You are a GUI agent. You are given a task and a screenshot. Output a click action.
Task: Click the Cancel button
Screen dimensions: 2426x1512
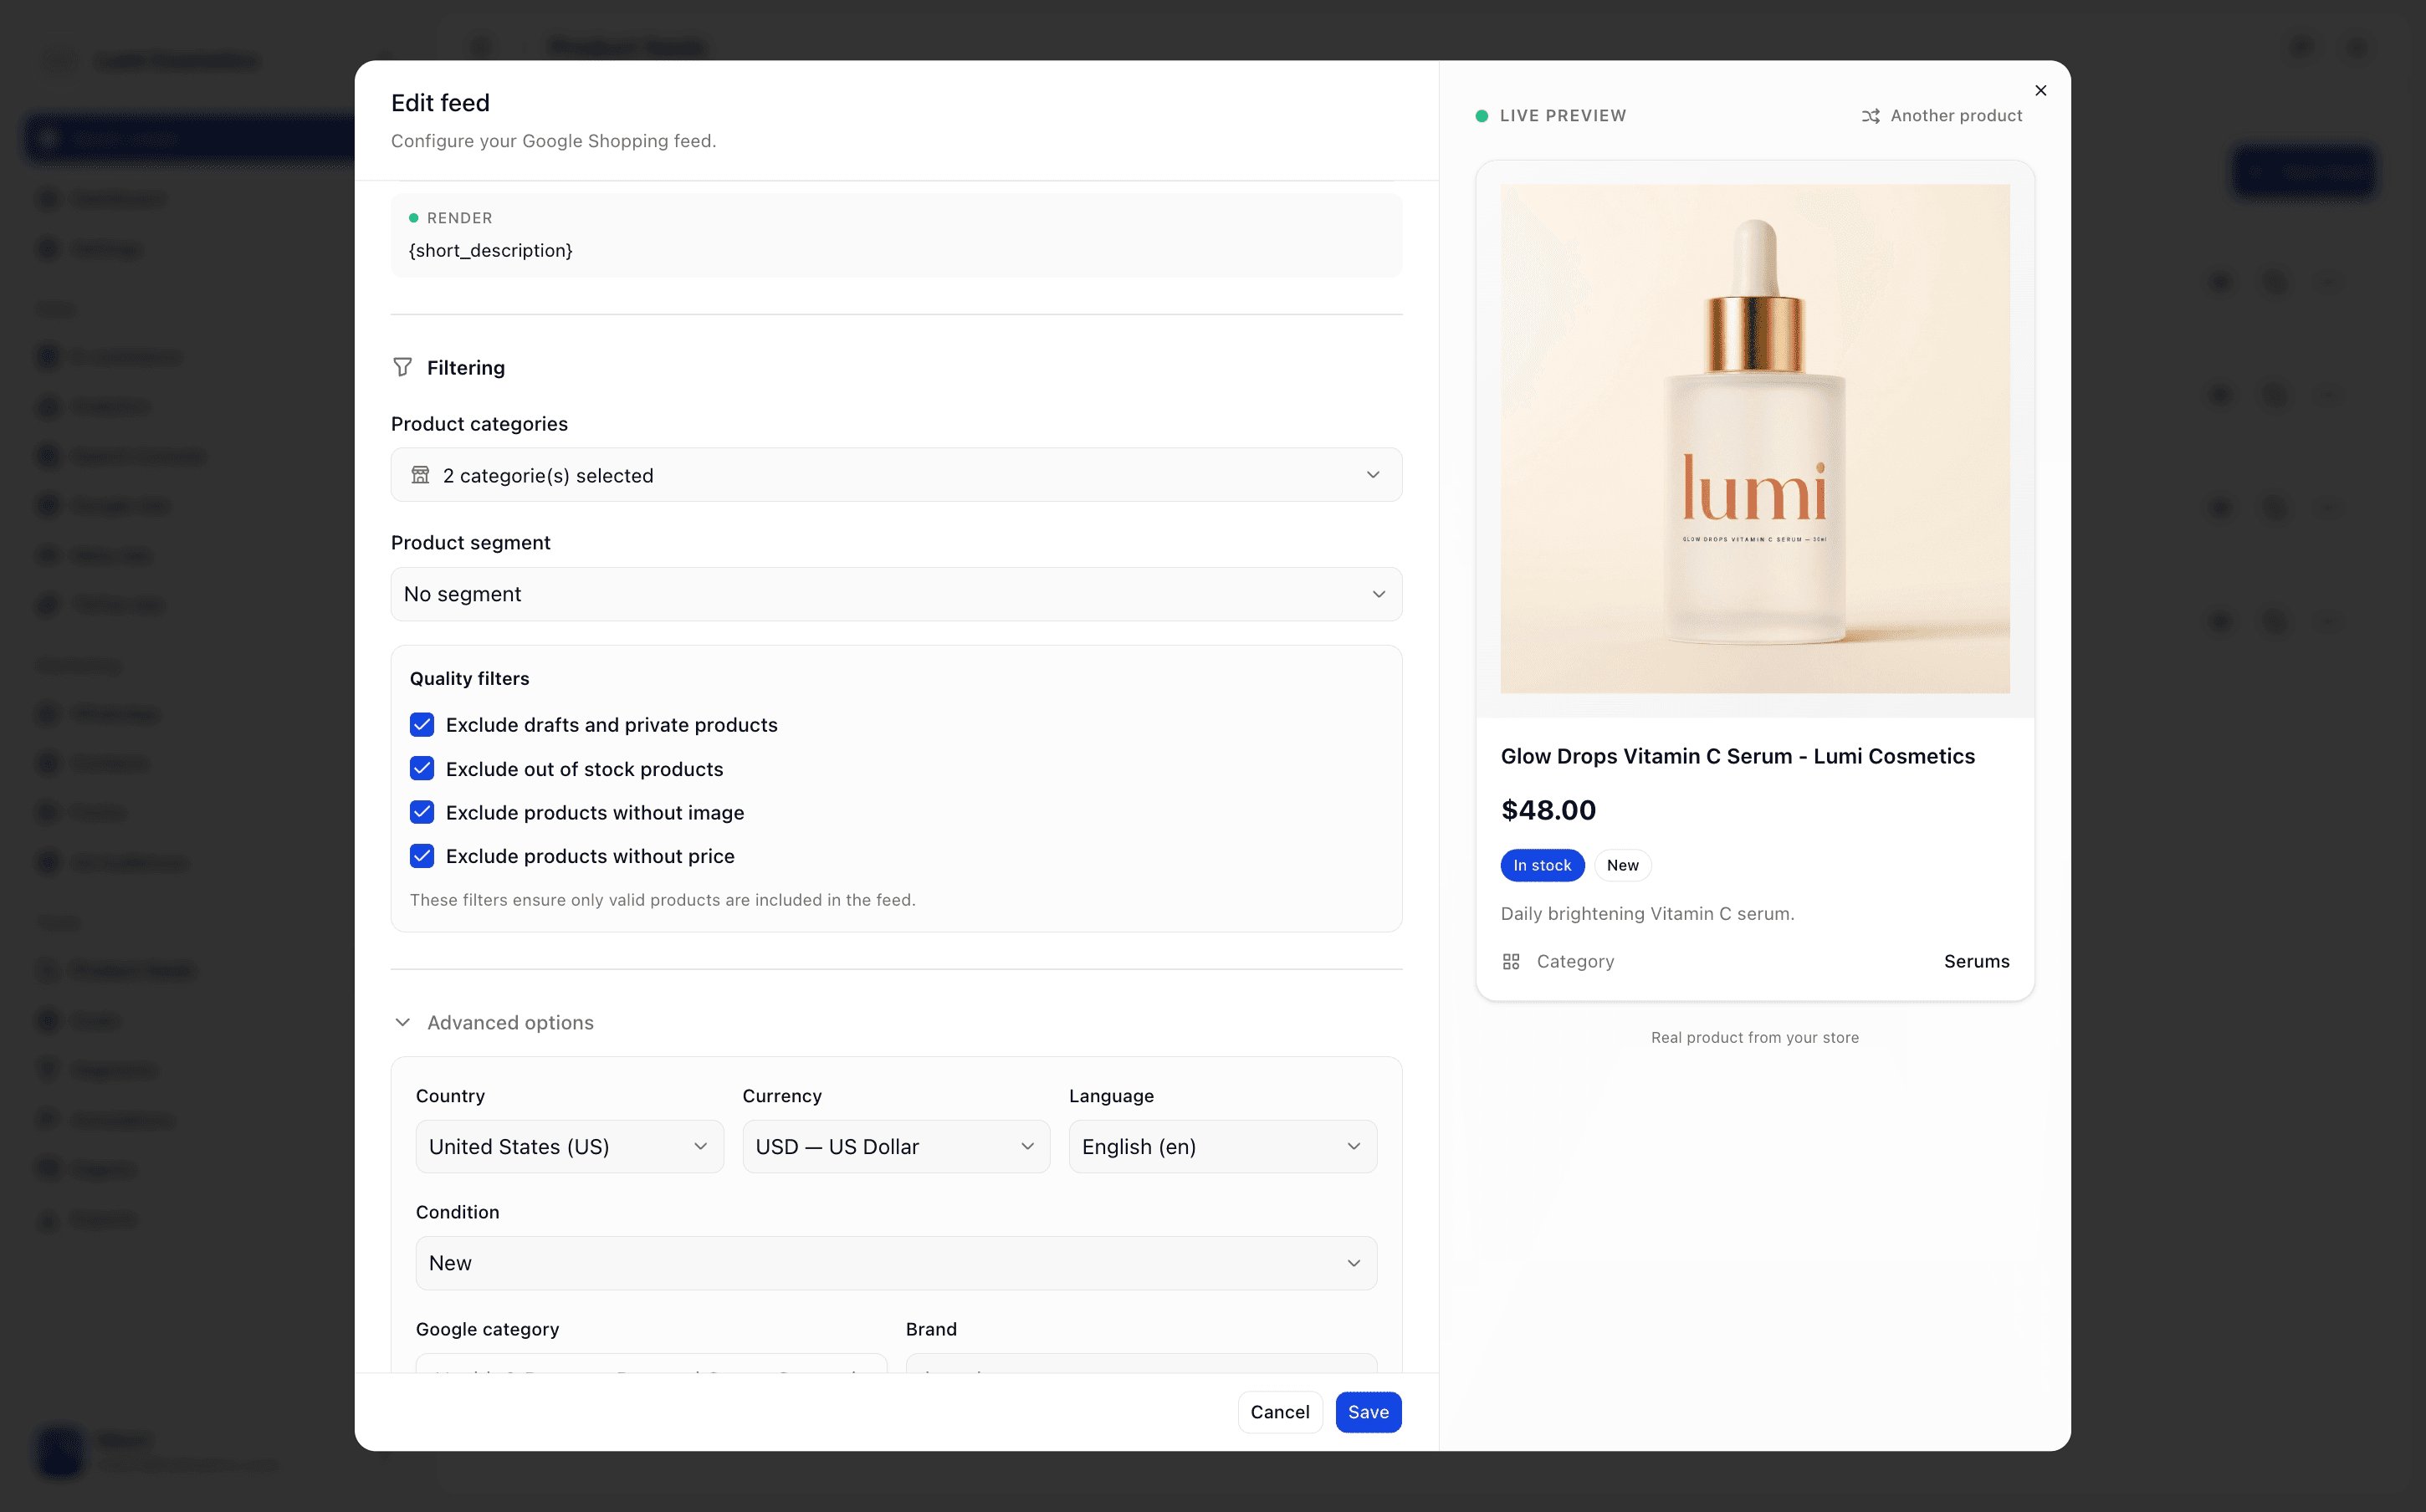(1279, 1412)
